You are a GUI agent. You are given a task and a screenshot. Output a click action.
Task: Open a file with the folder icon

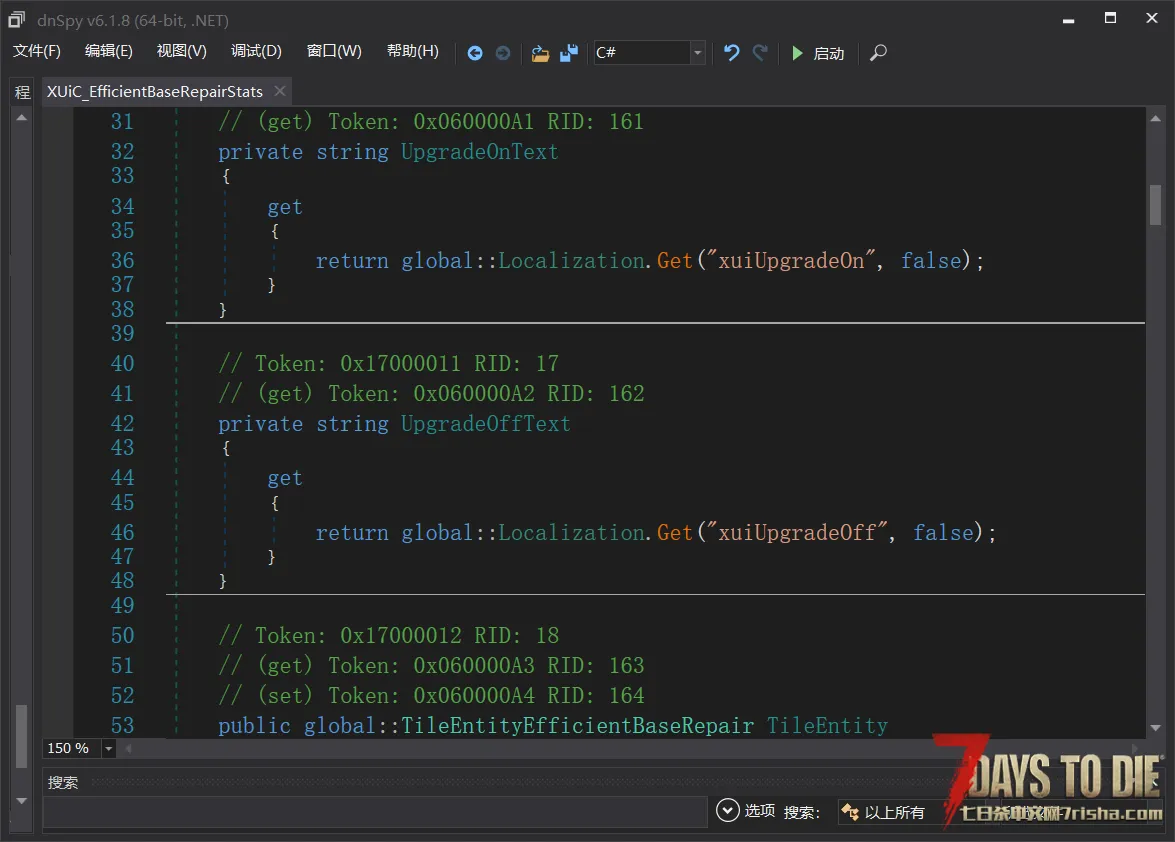pyautogui.click(x=540, y=52)
